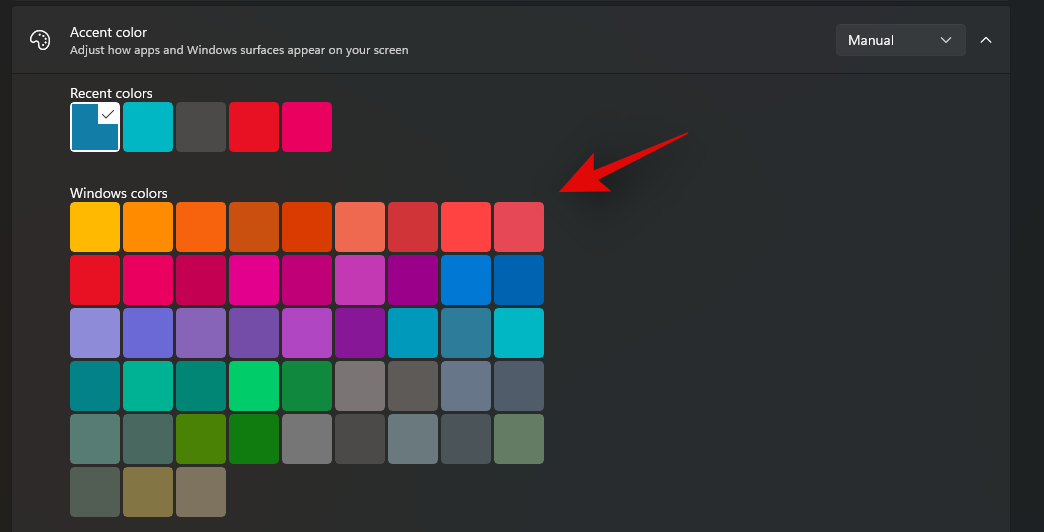Click the Accent color palette icon
The width and height of the screenshot is (1044, 532).
click(40, 40)
